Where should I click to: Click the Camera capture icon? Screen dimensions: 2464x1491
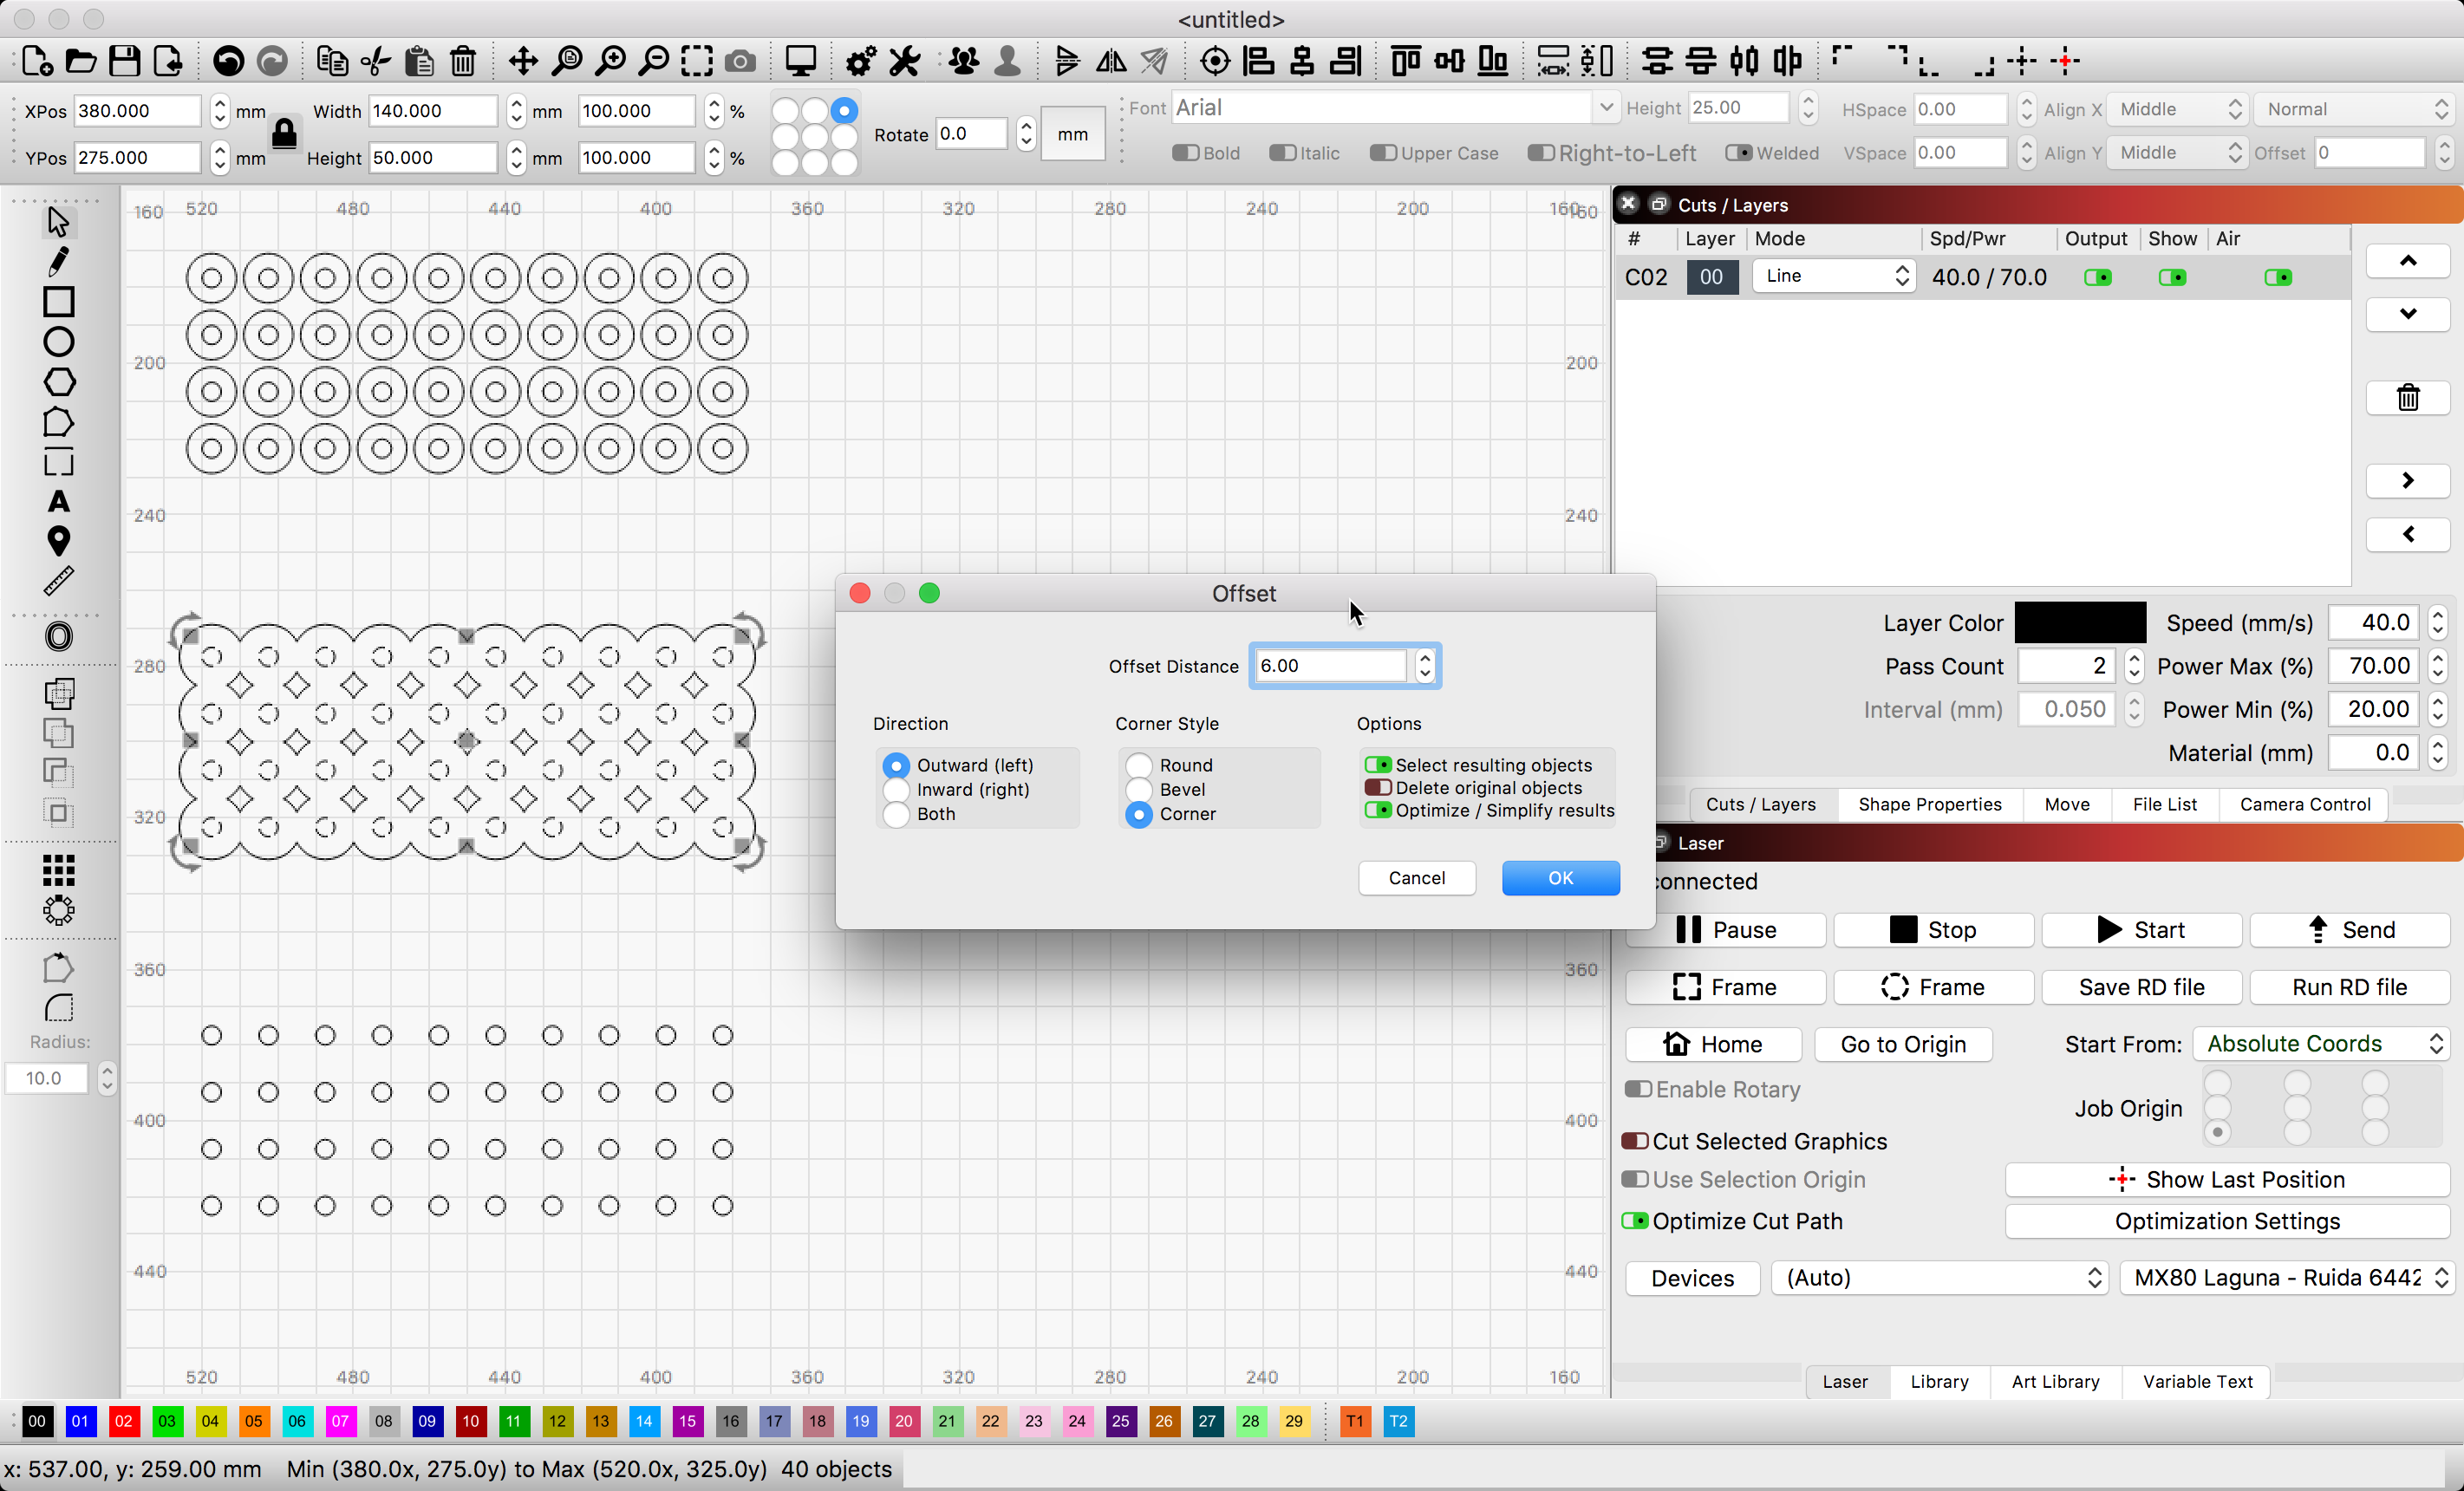(x=740, y=61)
